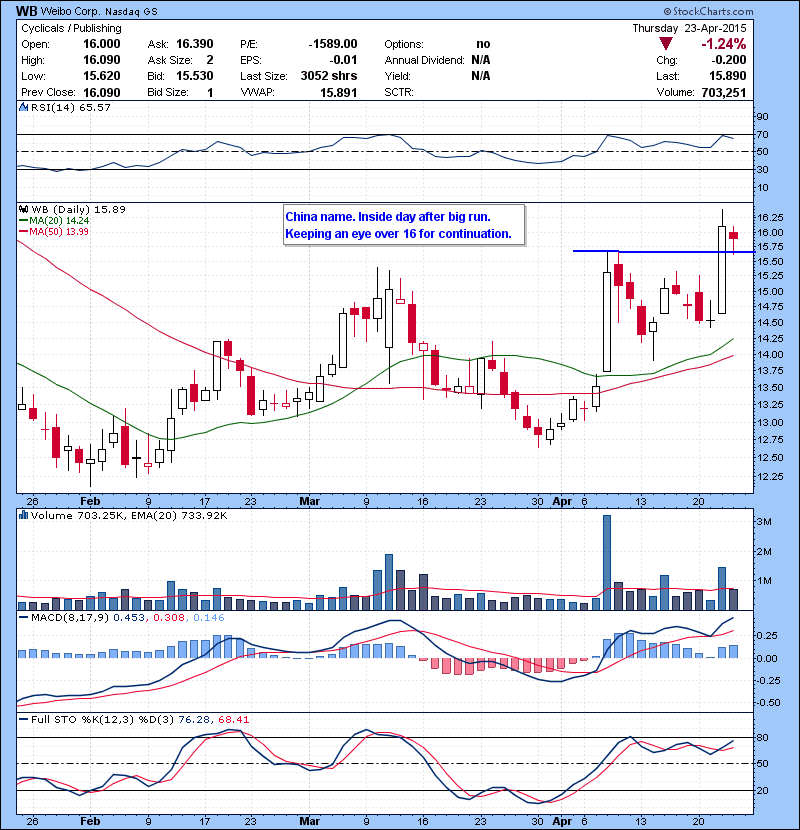Click the 3M label on volume axis

[764, 521]
